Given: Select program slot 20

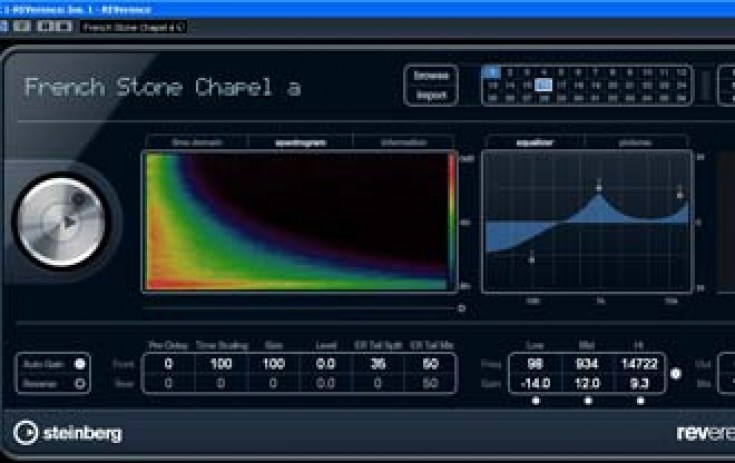Looking at the screenshot, I should tap(613, 85).
